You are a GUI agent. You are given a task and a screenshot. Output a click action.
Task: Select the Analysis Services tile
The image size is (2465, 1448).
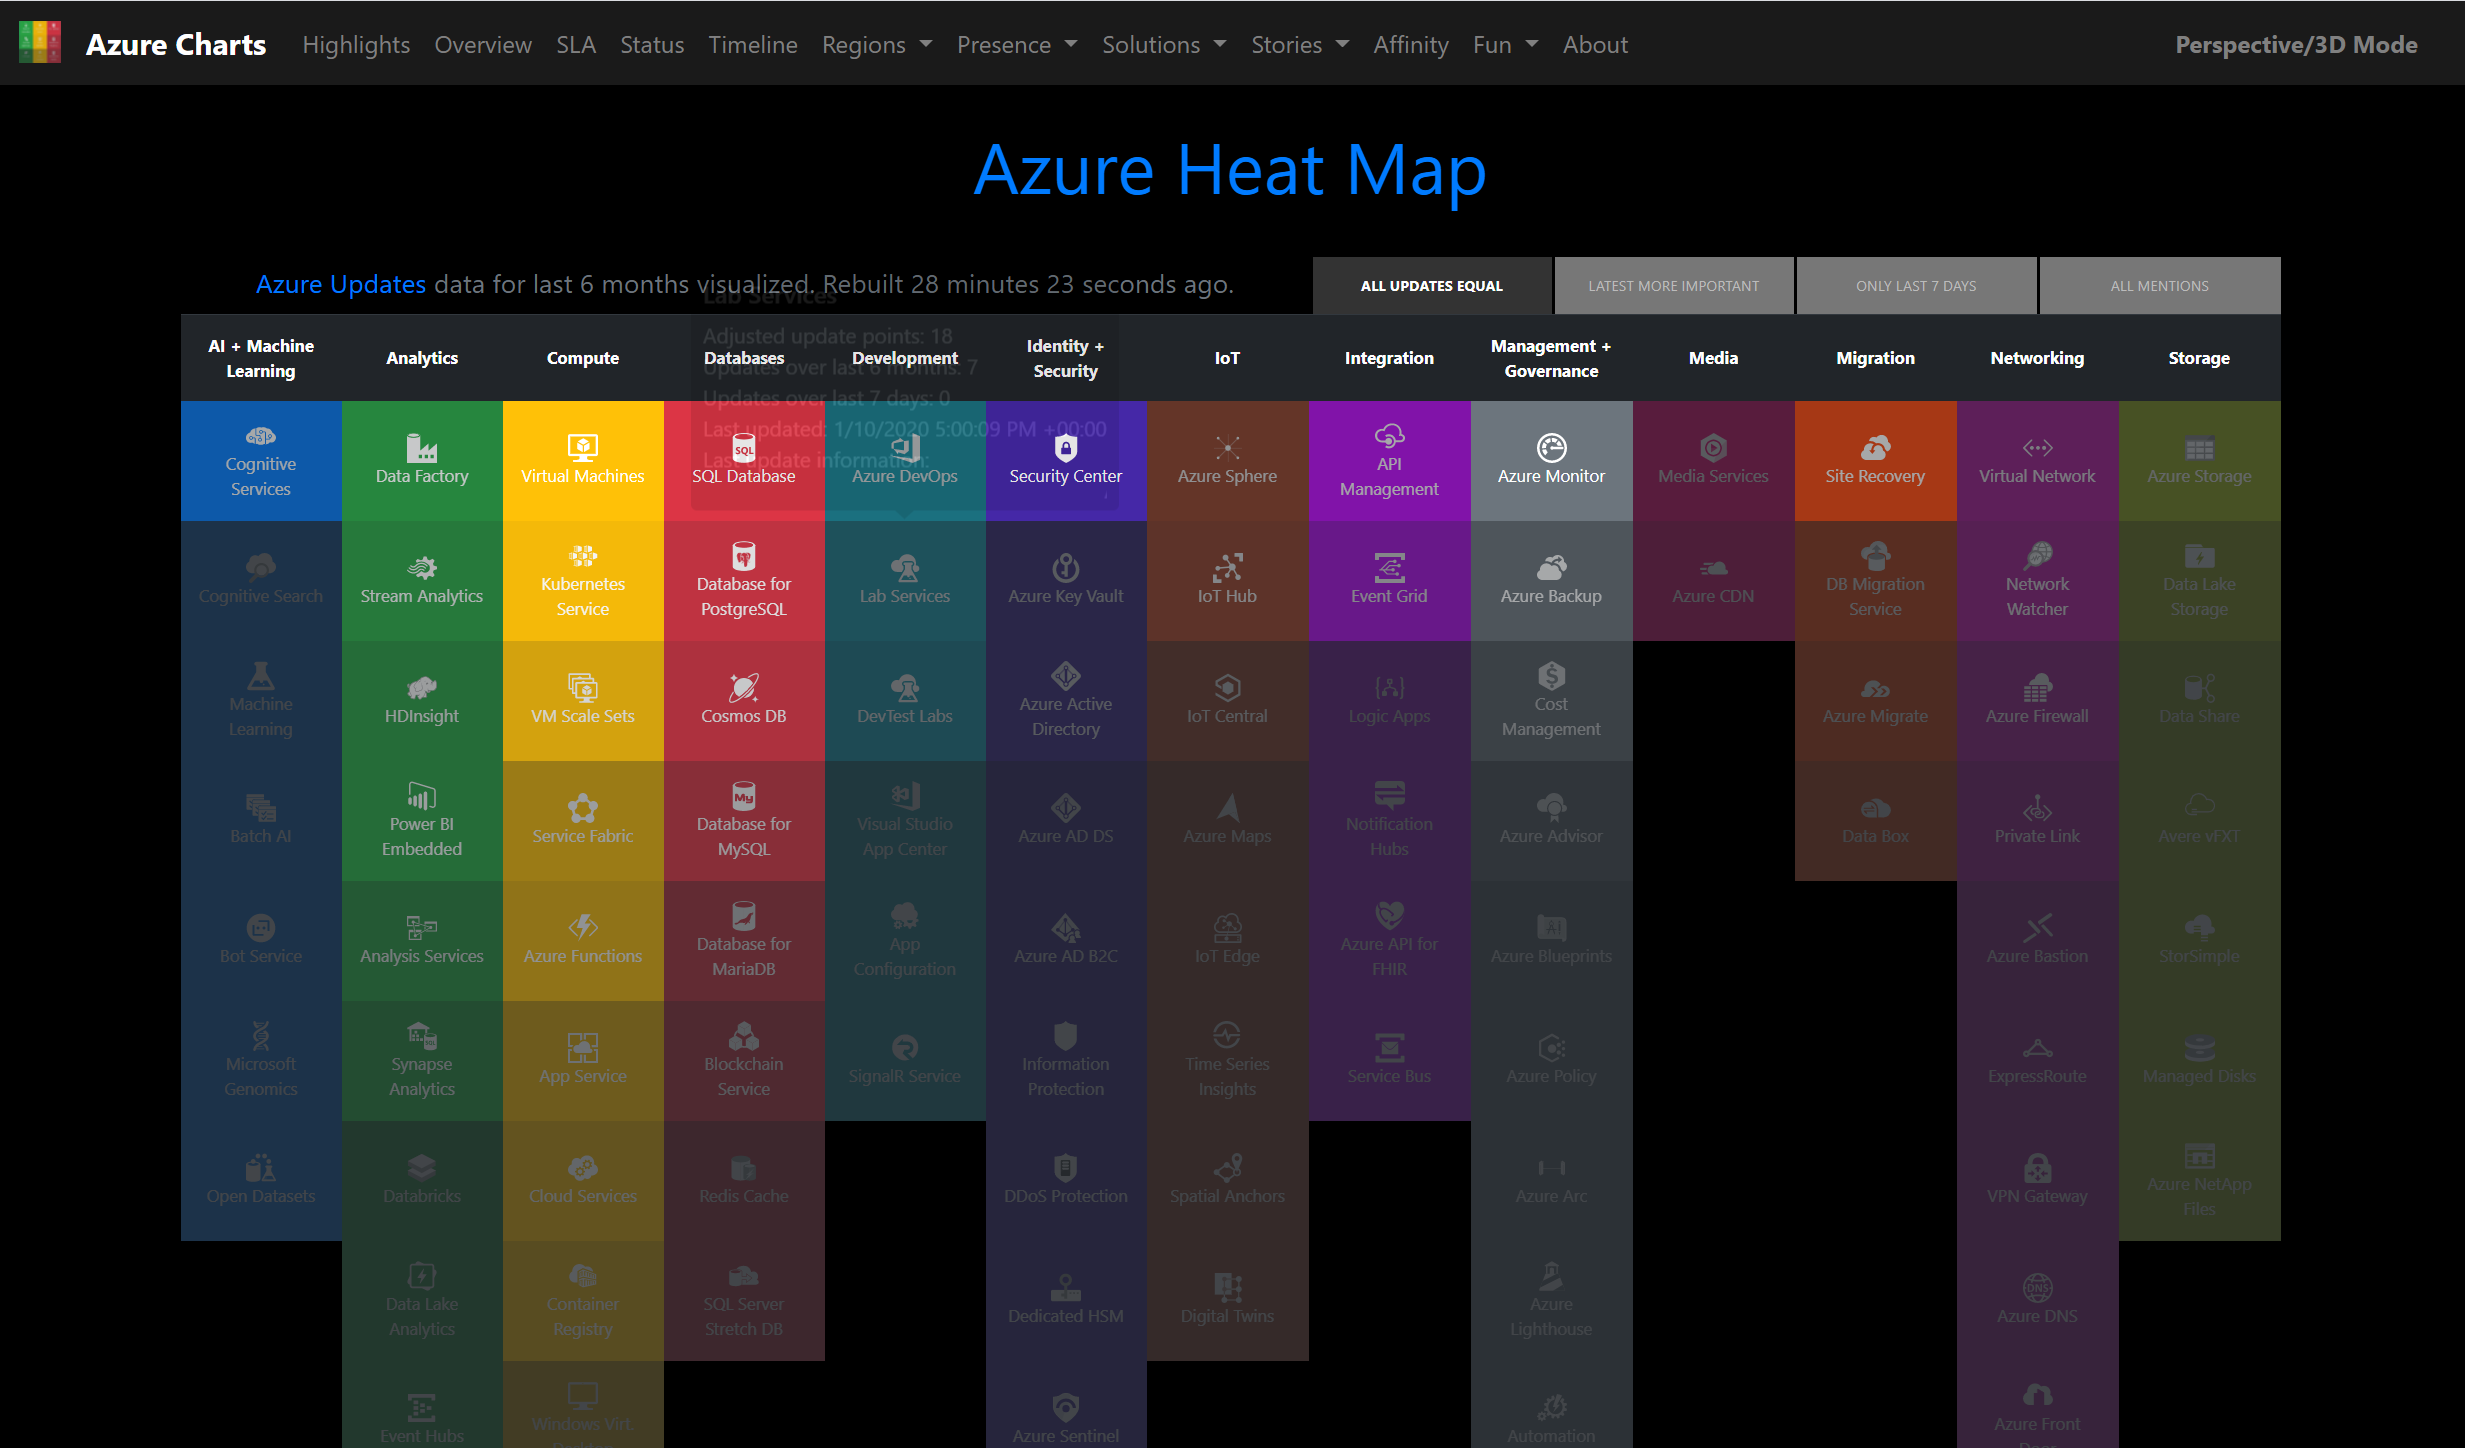[x=422, y=941]
